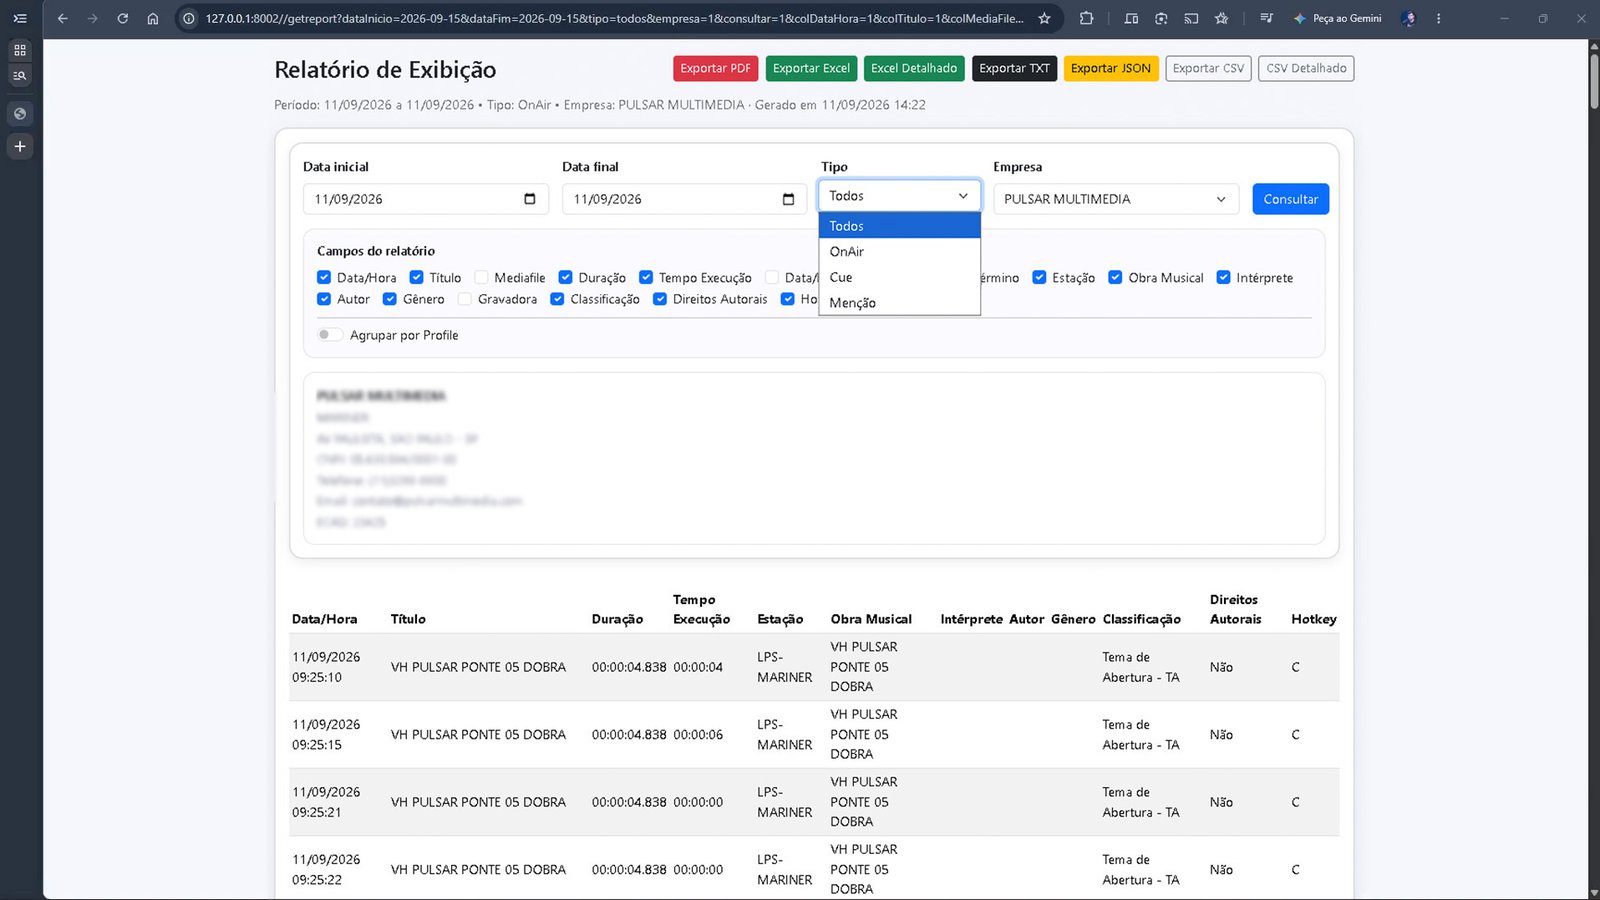Open the browser three-dot menu
The image size is (1600, 900).
[x=1439, y=18]
